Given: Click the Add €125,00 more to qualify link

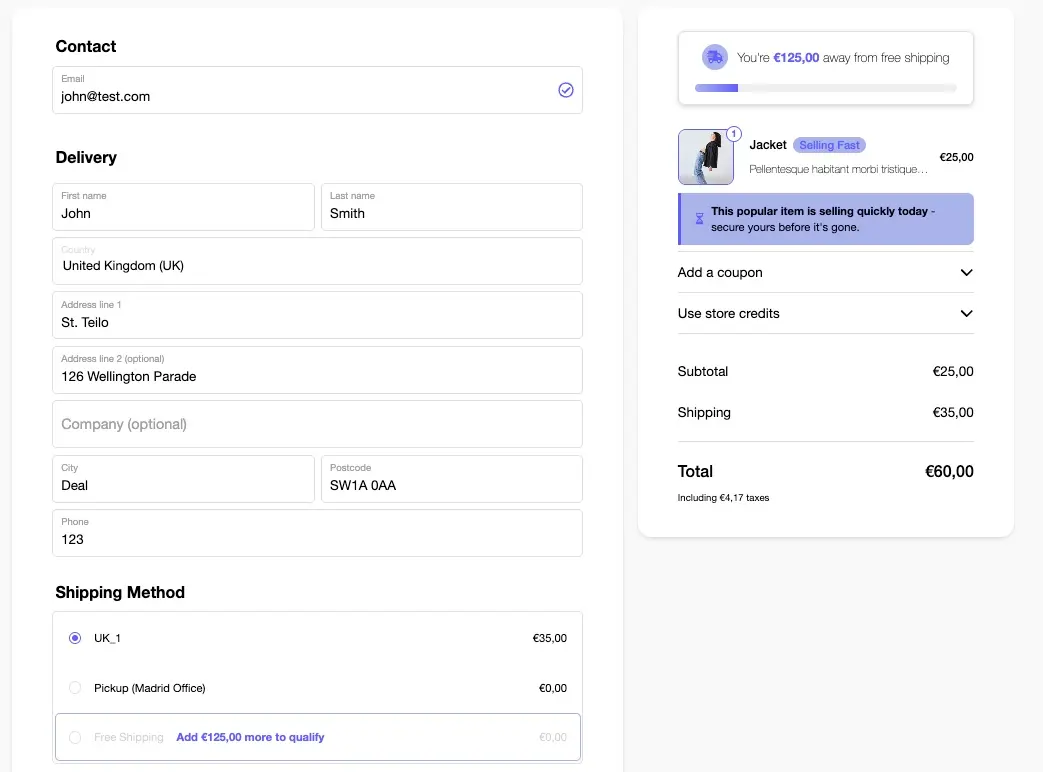Looking at the screenshot, I should [250, 737].
